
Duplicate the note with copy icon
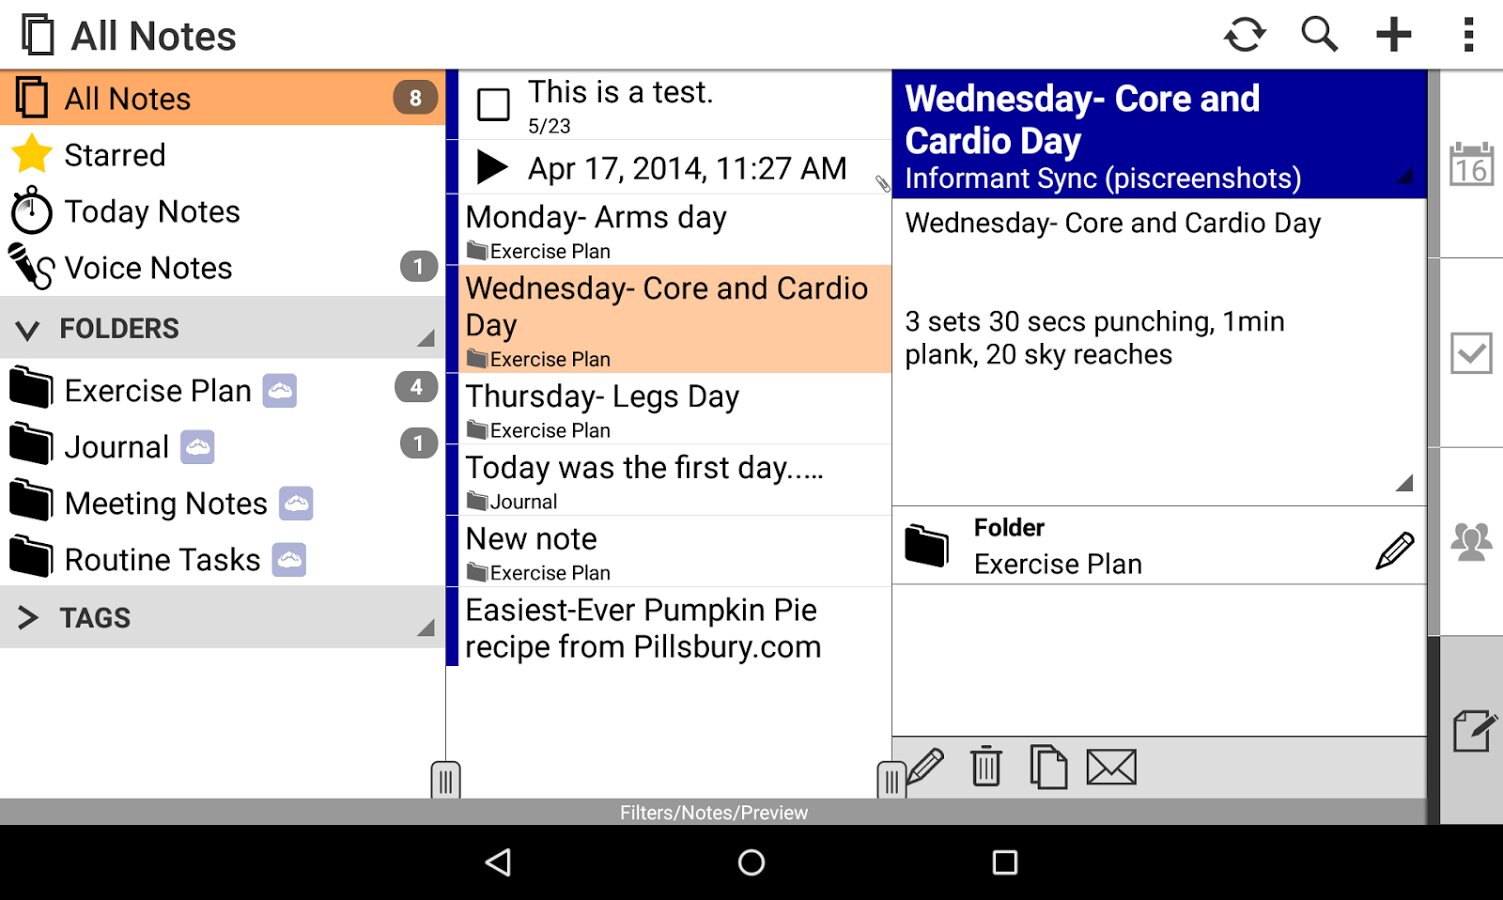point(1048,767)
